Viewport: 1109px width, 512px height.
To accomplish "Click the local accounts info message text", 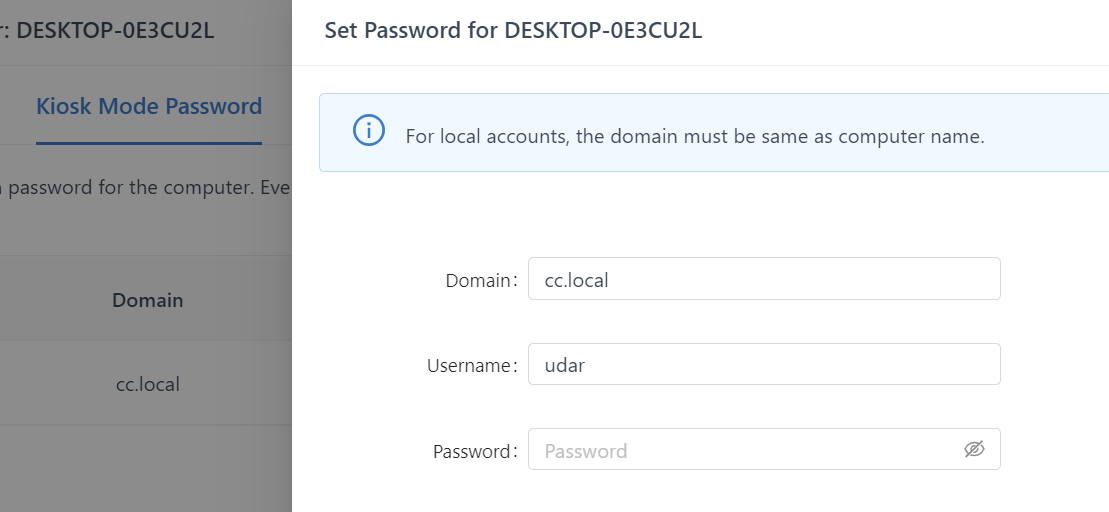I will (694, 136).
